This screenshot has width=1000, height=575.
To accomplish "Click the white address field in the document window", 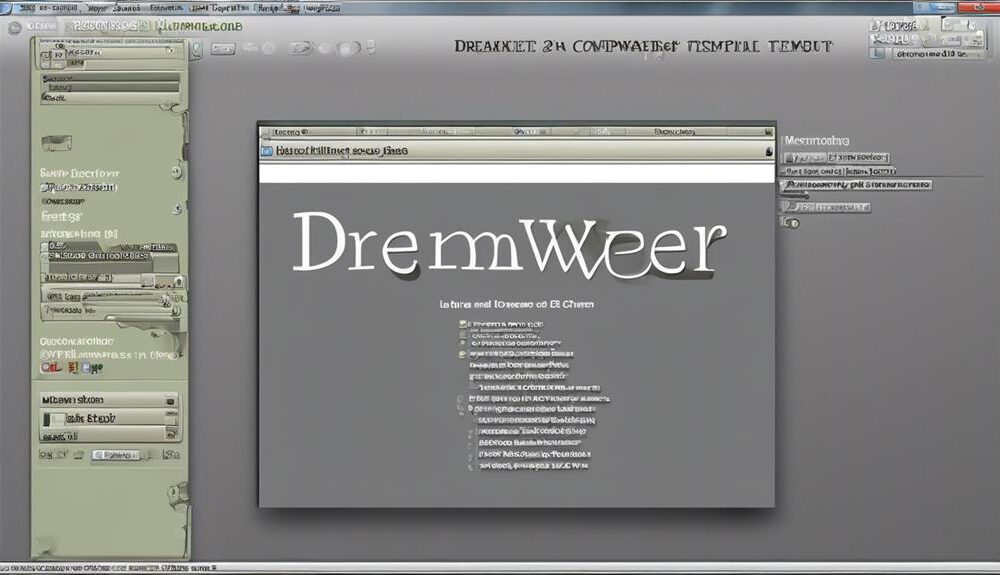I will pyautogui.click(x=516, y=173).
